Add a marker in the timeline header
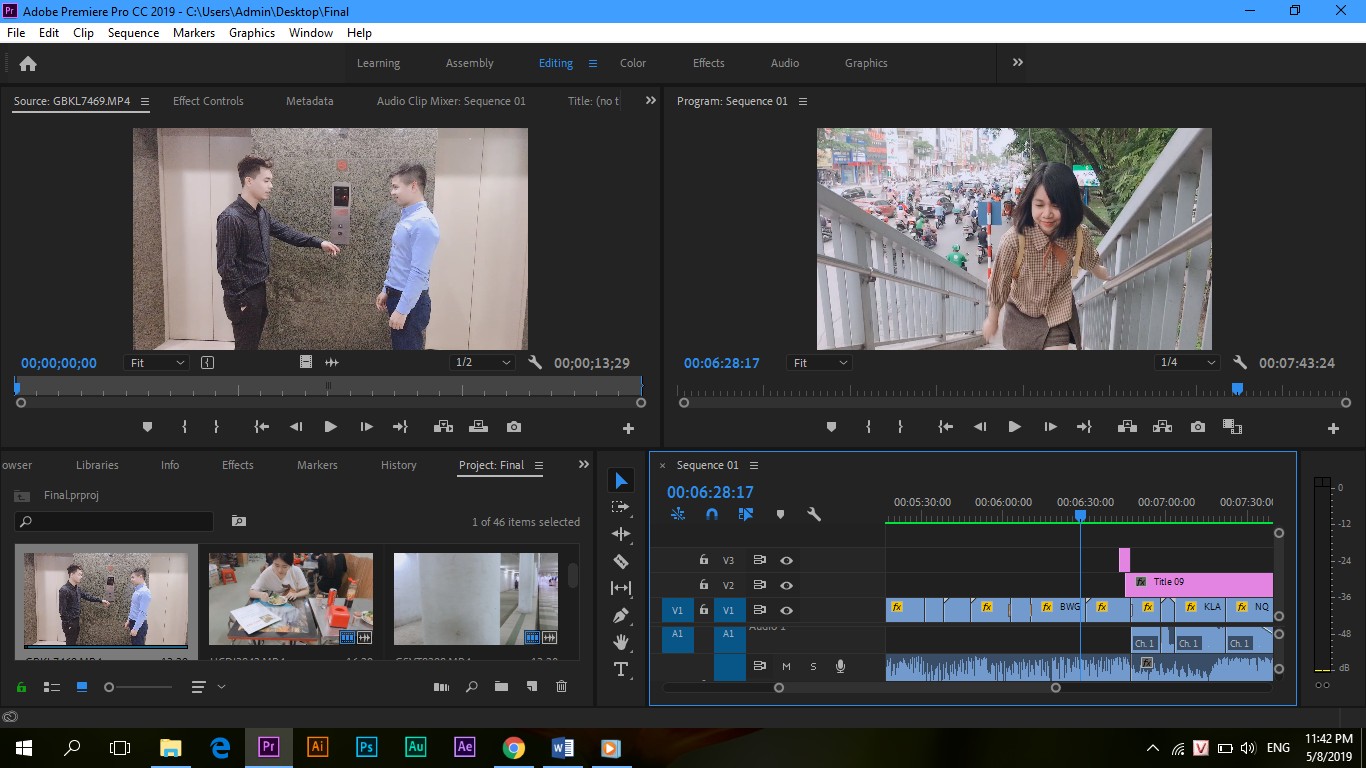Viewport: 1366px width, 768px height. tap(780, 514)
